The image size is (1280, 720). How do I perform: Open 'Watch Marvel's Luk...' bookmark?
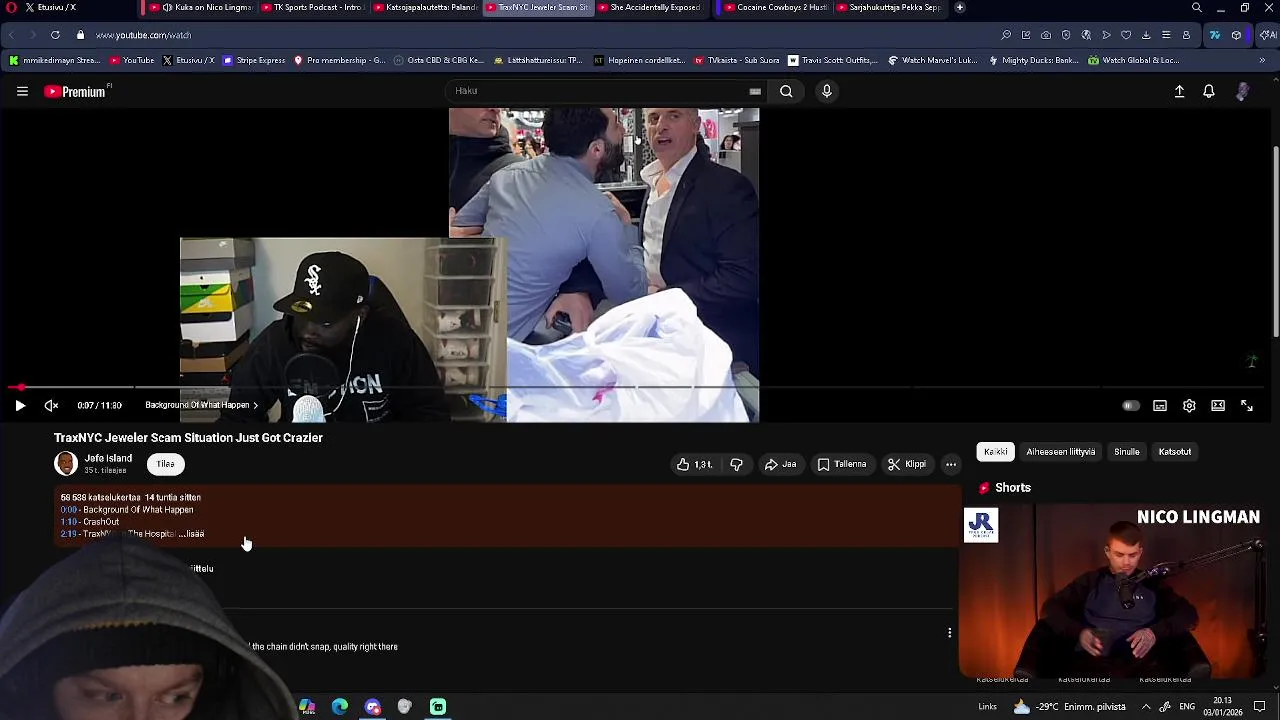[x=932, y=60]
